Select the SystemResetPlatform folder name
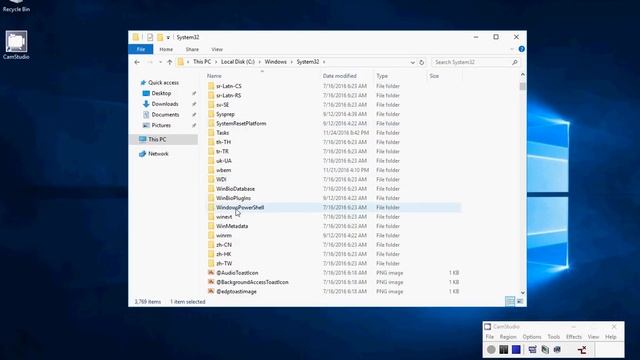The width and height of the screenshot is (640, 360). click(241, 124)
